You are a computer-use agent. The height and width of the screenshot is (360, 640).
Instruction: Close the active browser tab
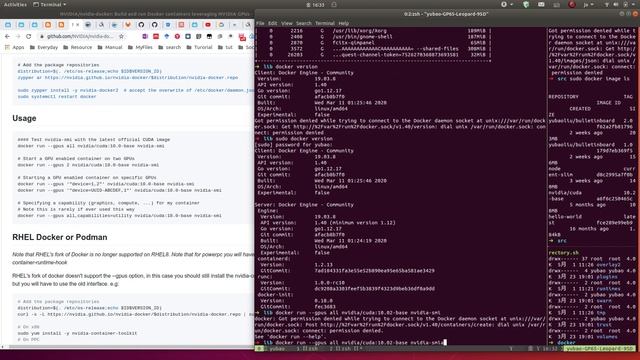pyautogui.click(x=77, y=25)
